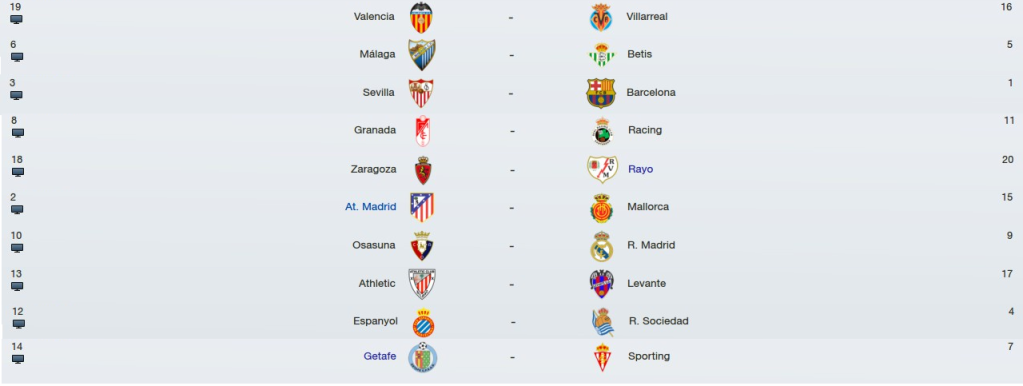Click the TV icon beside Valencia fixture
1023x386 pixels.
(x=16, y=20)
